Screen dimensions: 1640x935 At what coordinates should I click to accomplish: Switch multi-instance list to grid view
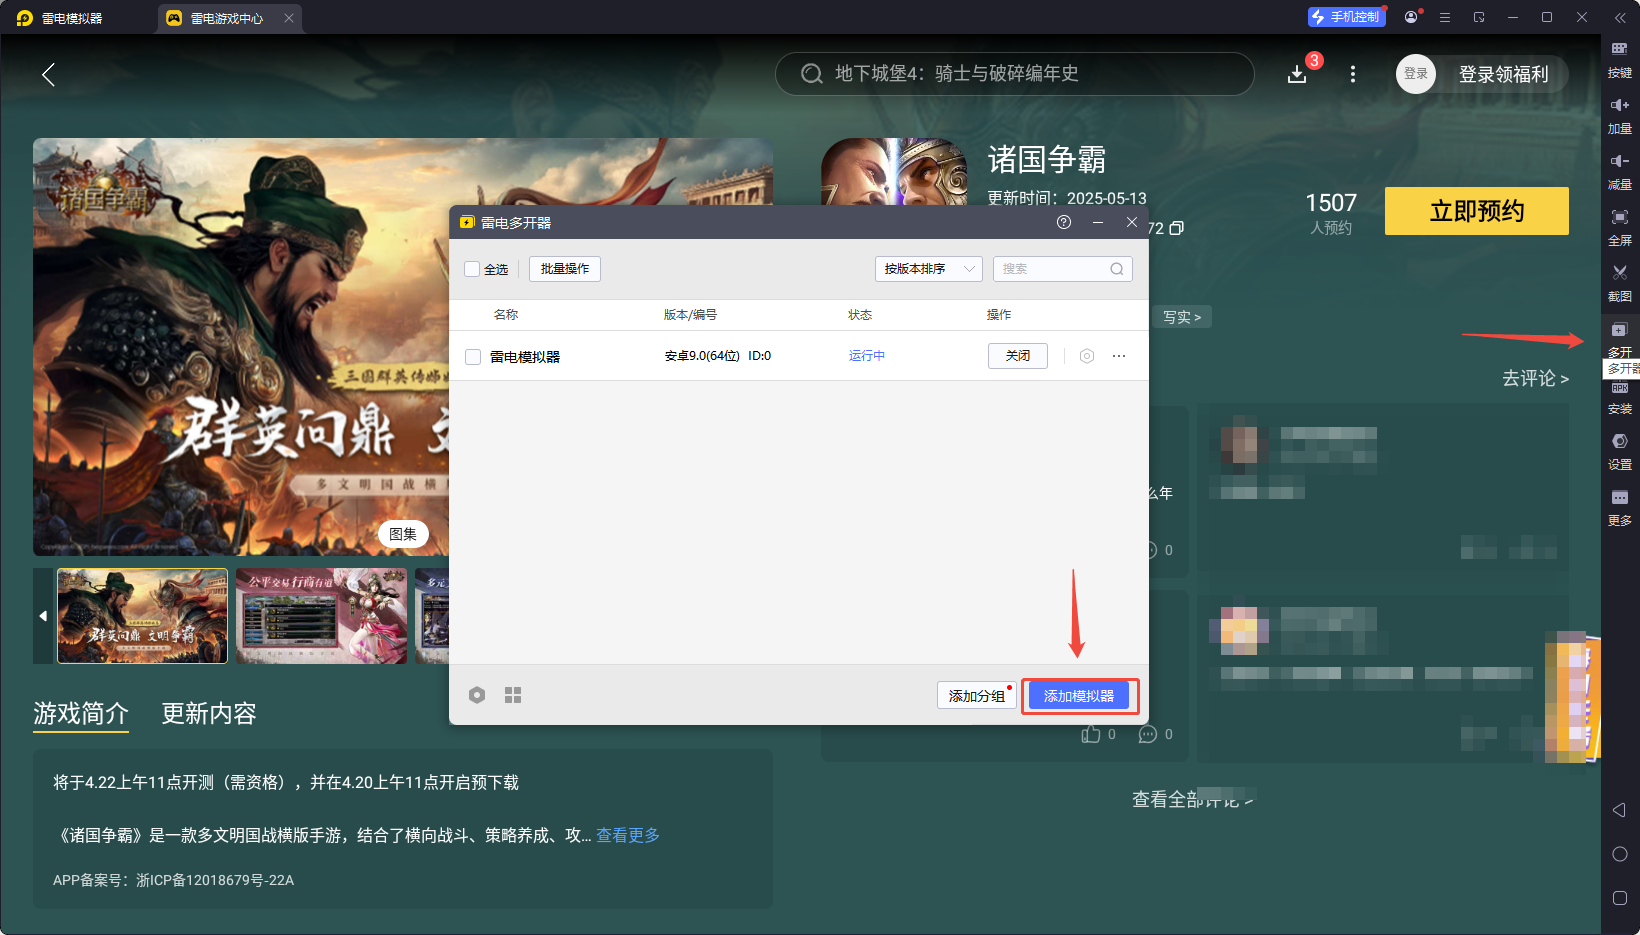click(x=513, y=695)
